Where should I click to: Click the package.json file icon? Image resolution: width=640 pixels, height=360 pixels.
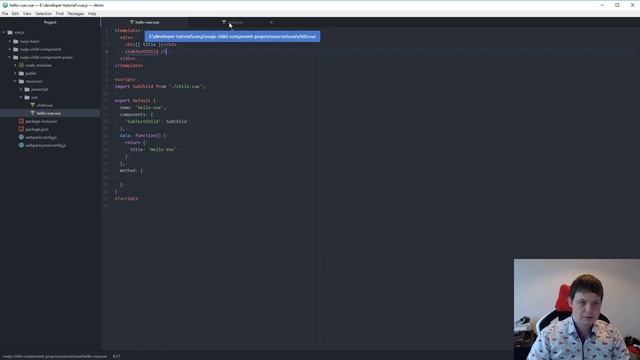pos(21,129)
